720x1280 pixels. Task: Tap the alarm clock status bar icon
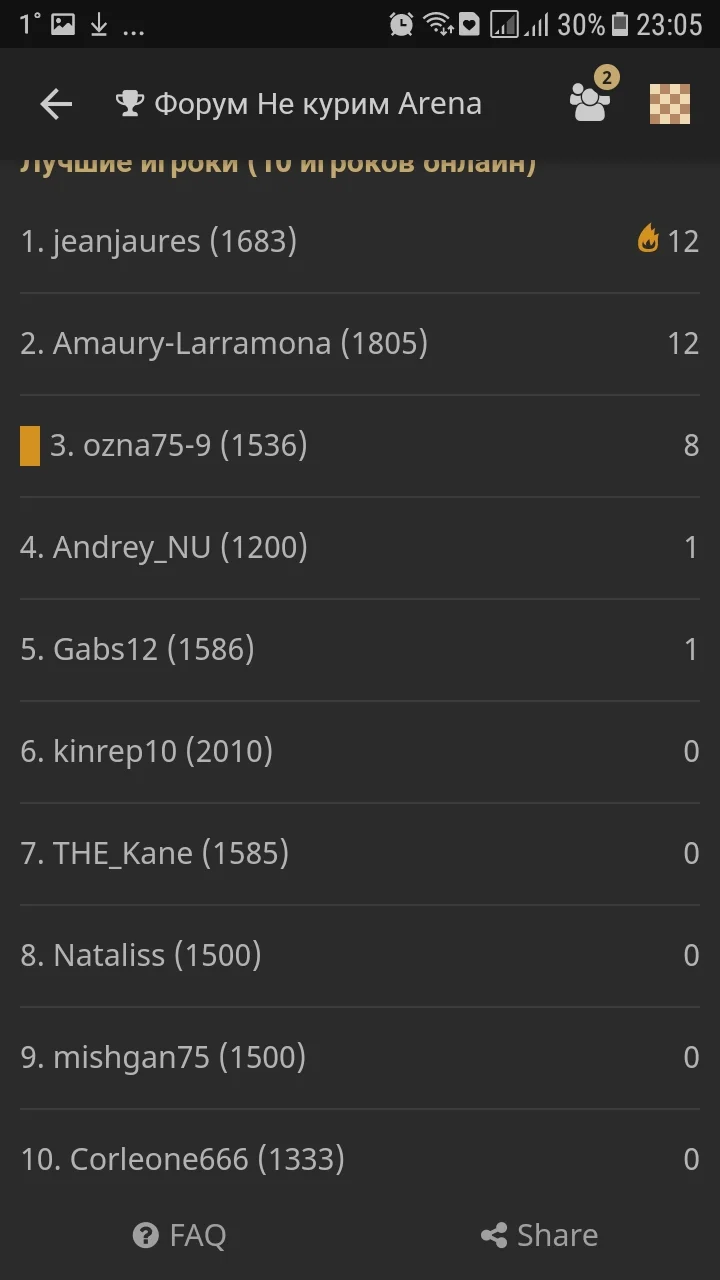401,24
